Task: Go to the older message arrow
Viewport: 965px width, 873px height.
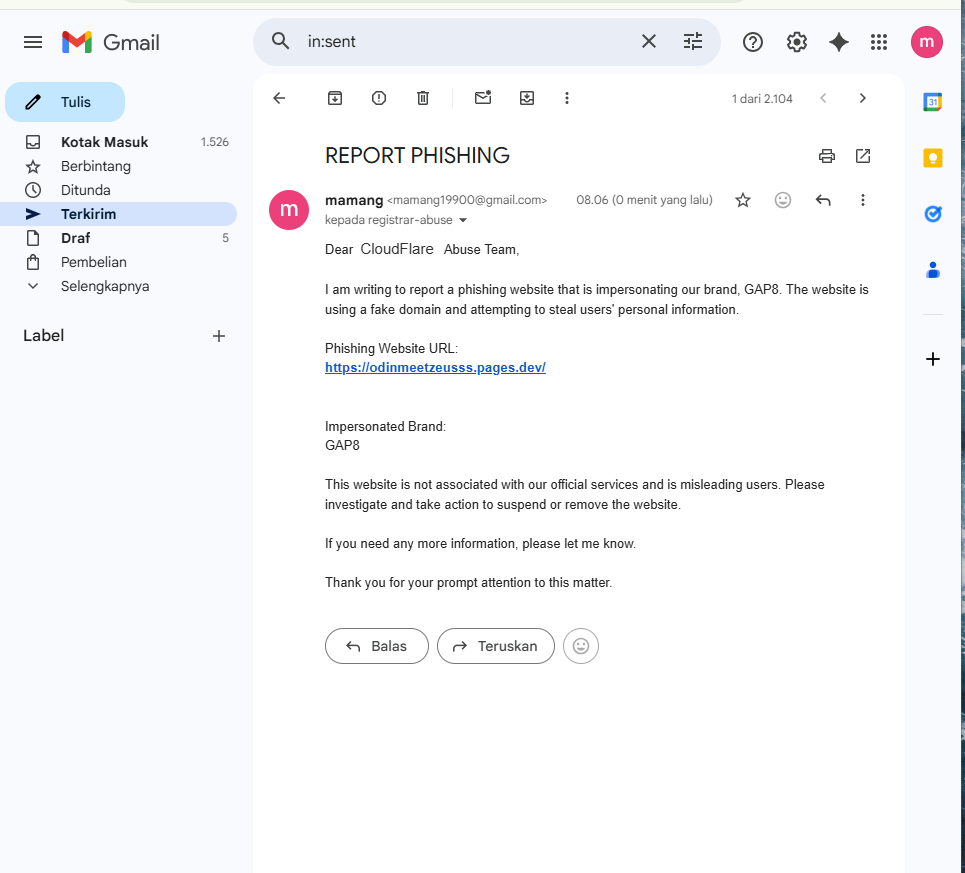Action: (x=862, y=98)
